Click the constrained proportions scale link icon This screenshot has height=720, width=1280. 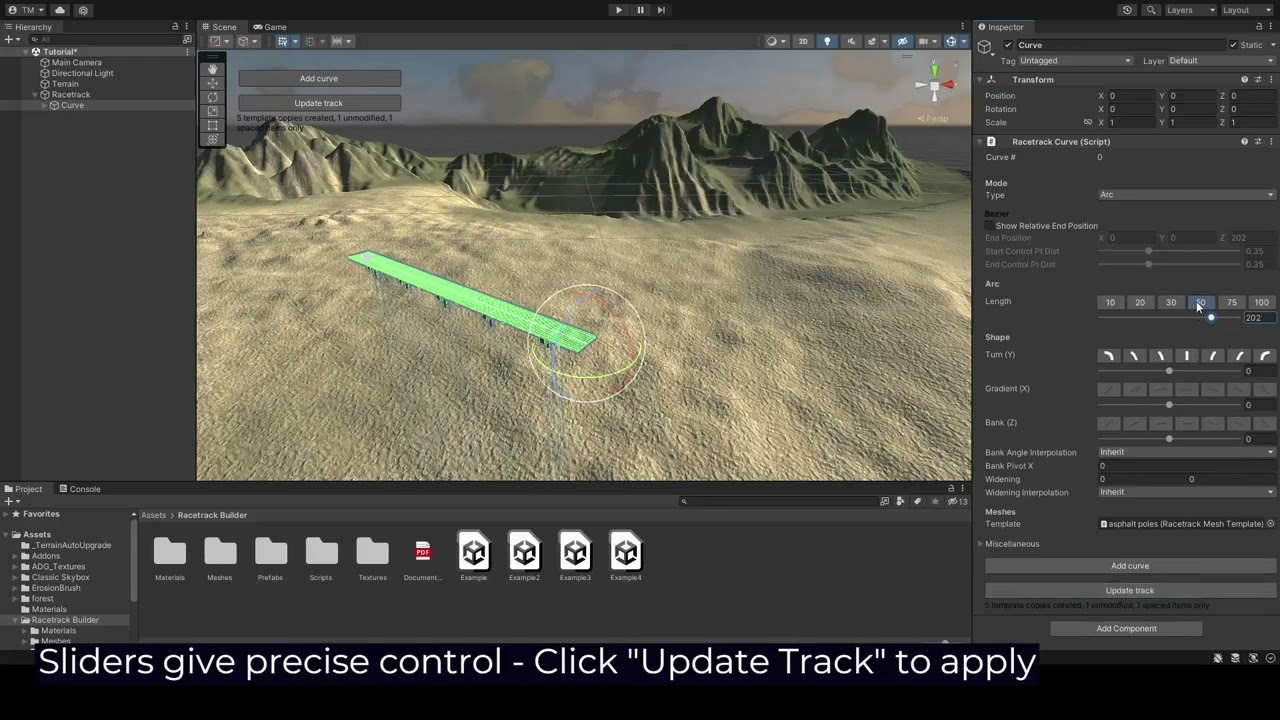tap(1088, 122)
